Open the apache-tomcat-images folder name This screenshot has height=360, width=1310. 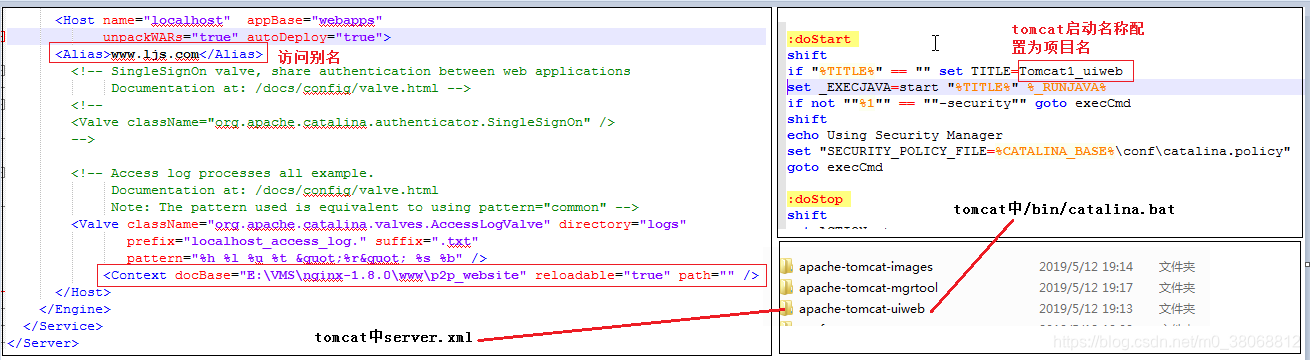(x=866, y=267)
